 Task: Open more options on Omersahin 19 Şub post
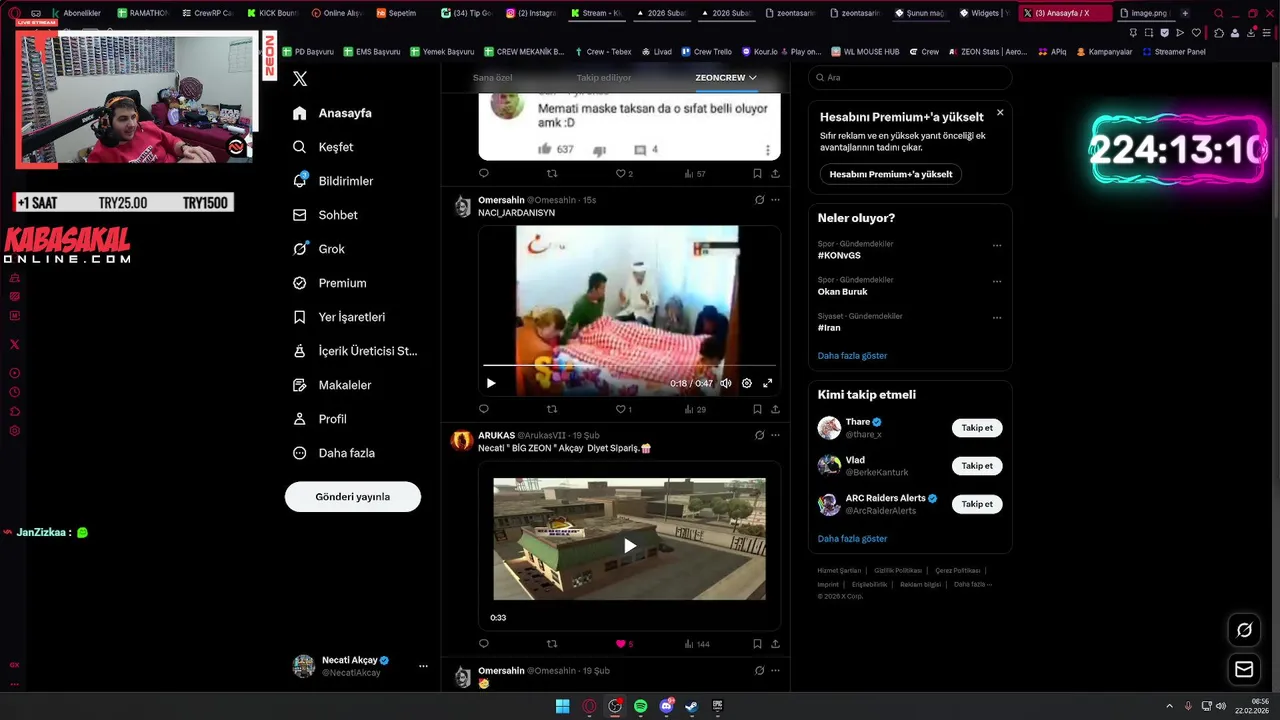pyautogui.click(x=775, y=670)
